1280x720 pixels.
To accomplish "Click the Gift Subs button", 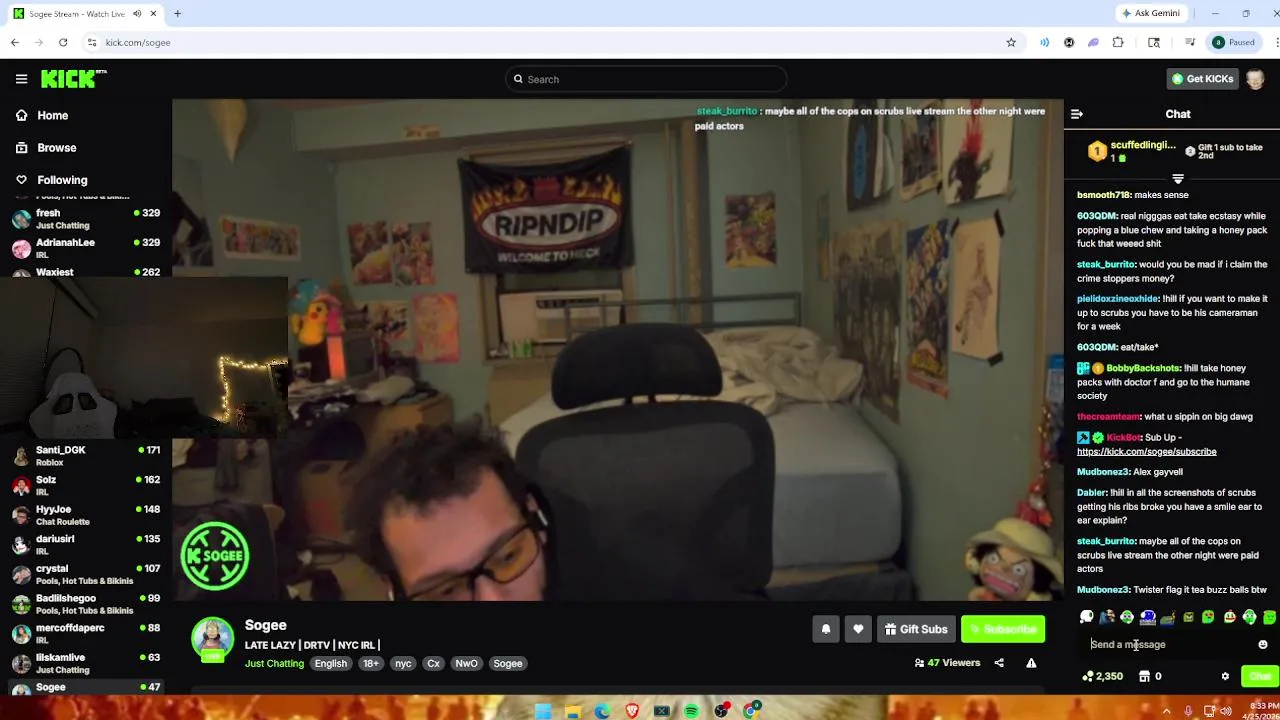I will 915,629.
